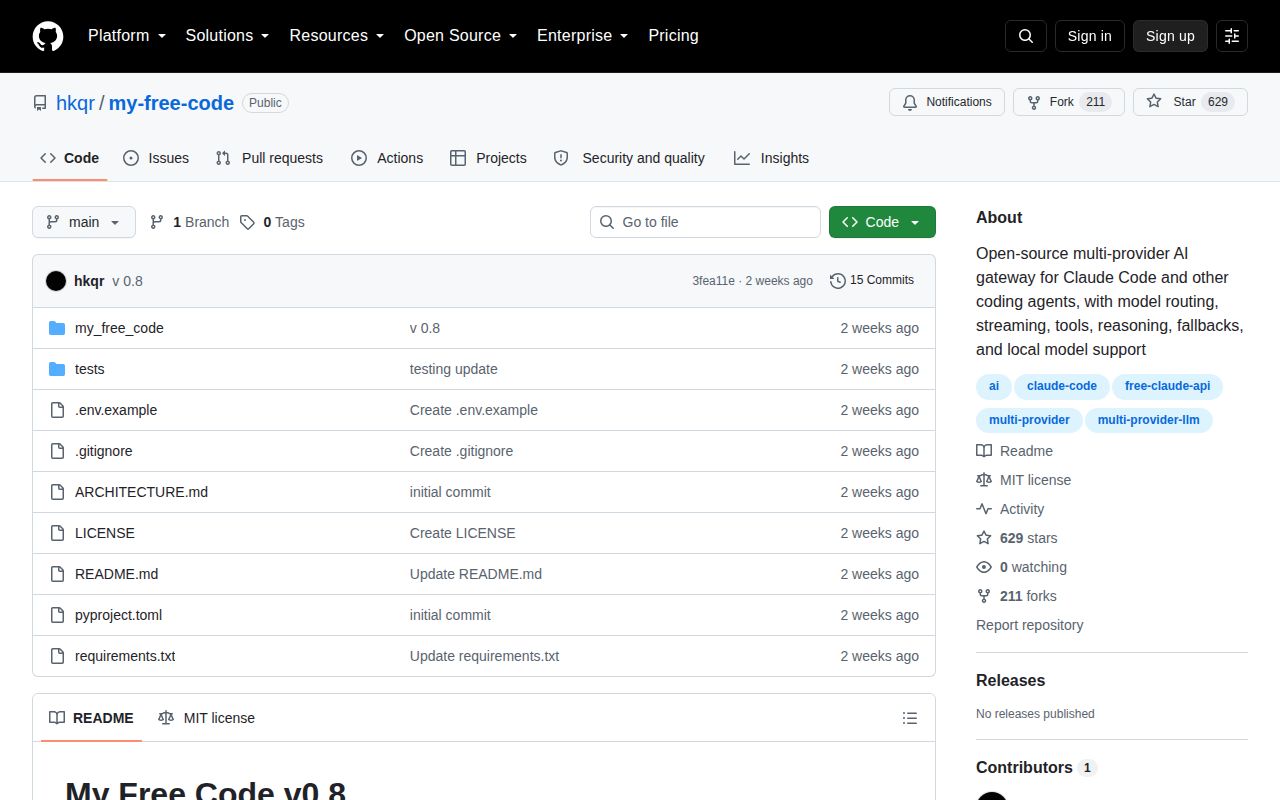Click the eye icon next to 0 watching

[984, 567]
